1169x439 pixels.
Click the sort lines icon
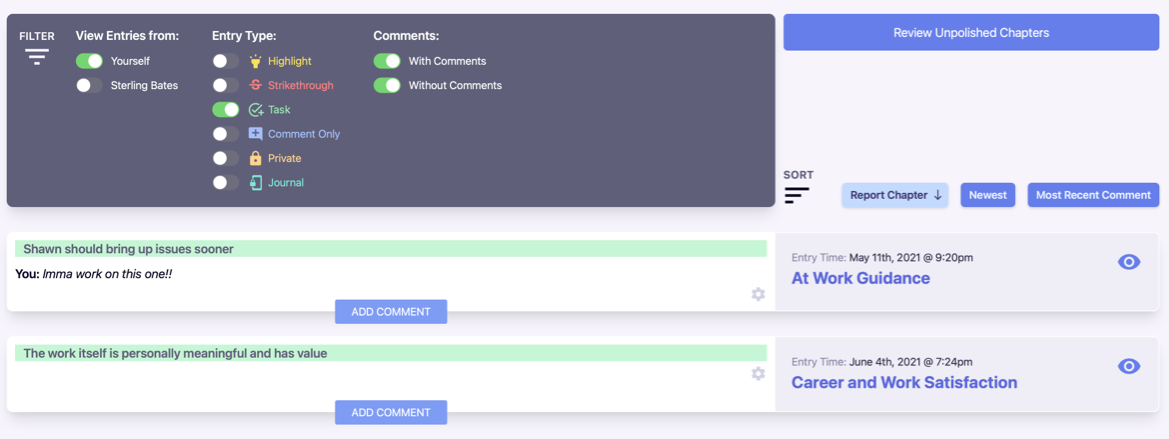click(x=796, y=195)
